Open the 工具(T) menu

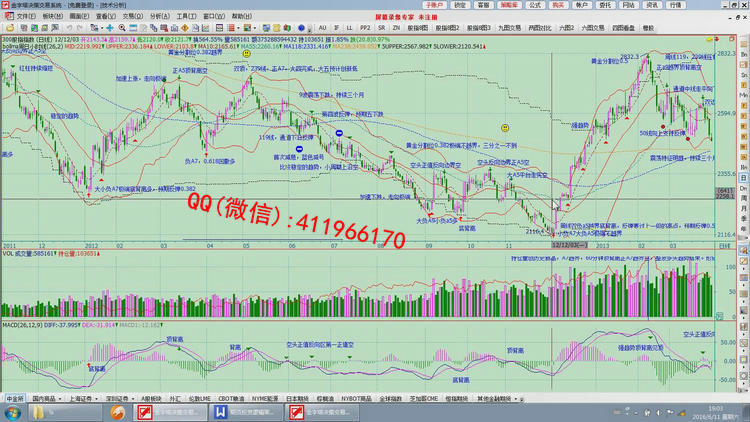(x=187, y=16)
